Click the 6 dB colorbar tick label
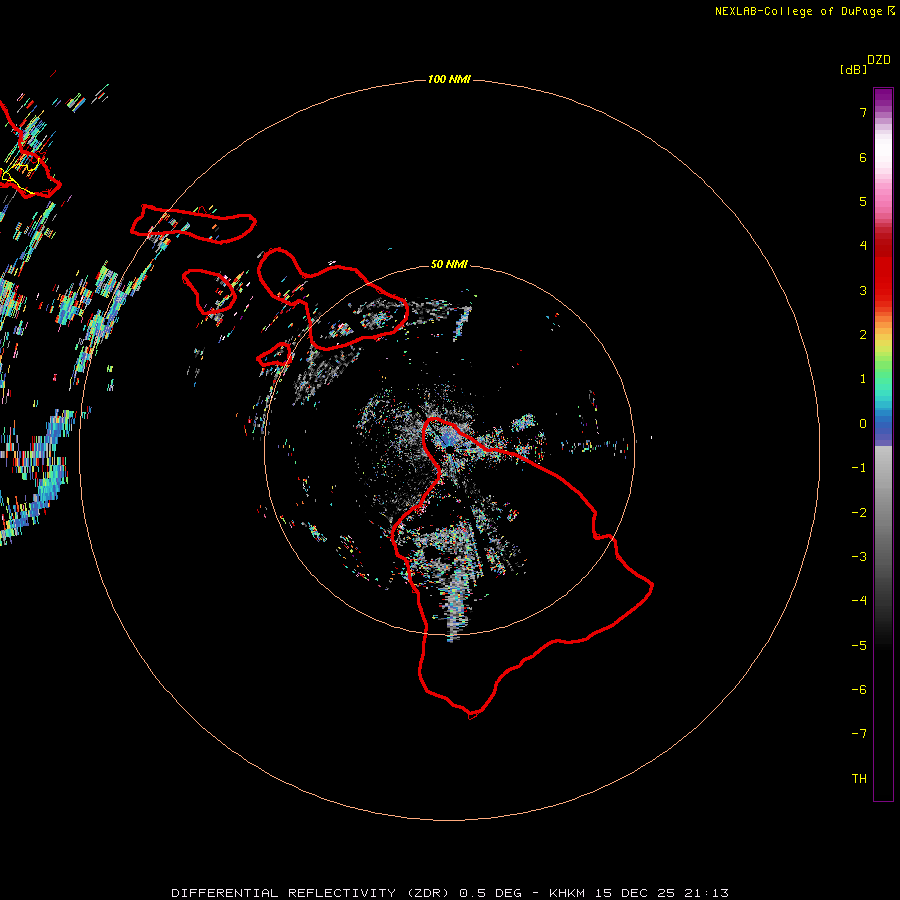 tap(863, 157)
